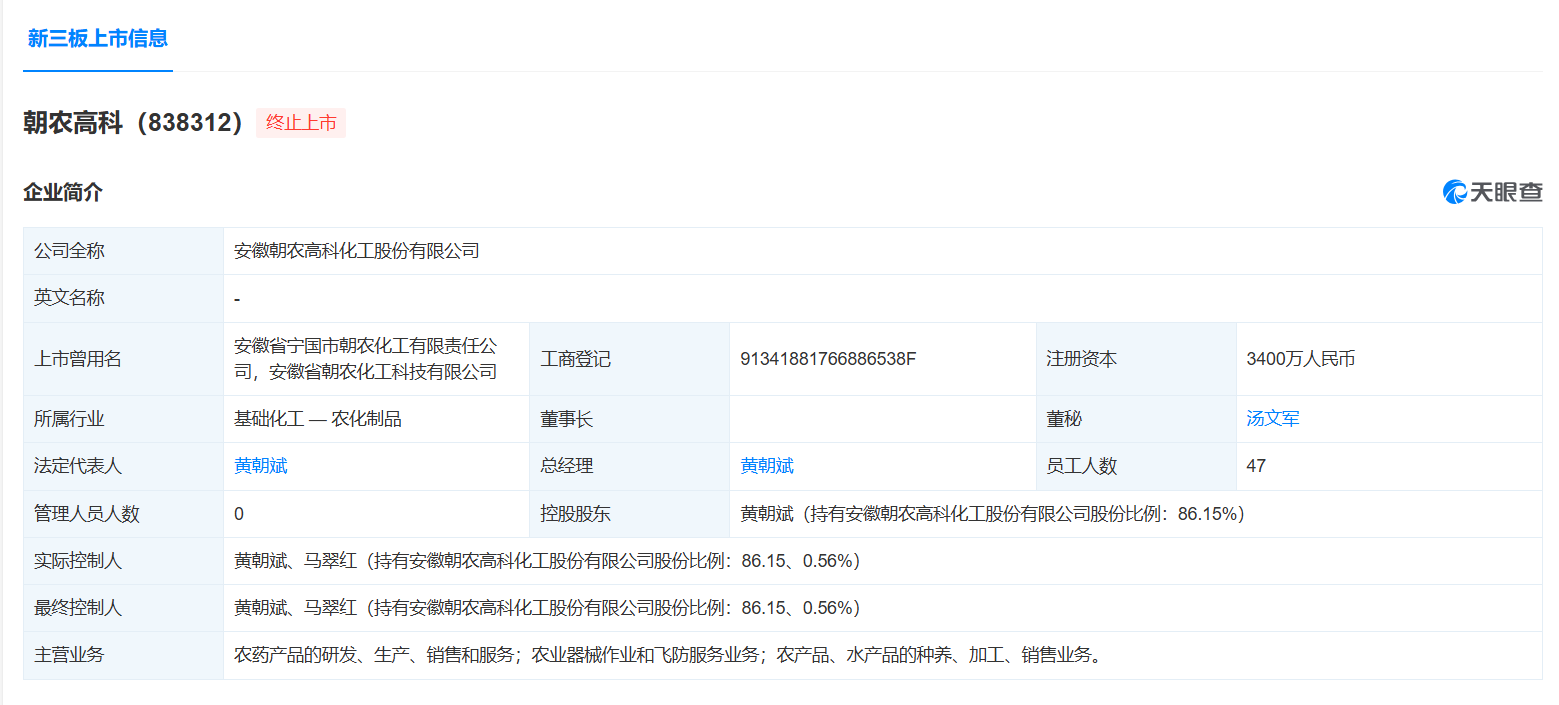Click the 工商登记 label cell
Viewport: 1559px width, 705px height.
click(x=629, y=359)
